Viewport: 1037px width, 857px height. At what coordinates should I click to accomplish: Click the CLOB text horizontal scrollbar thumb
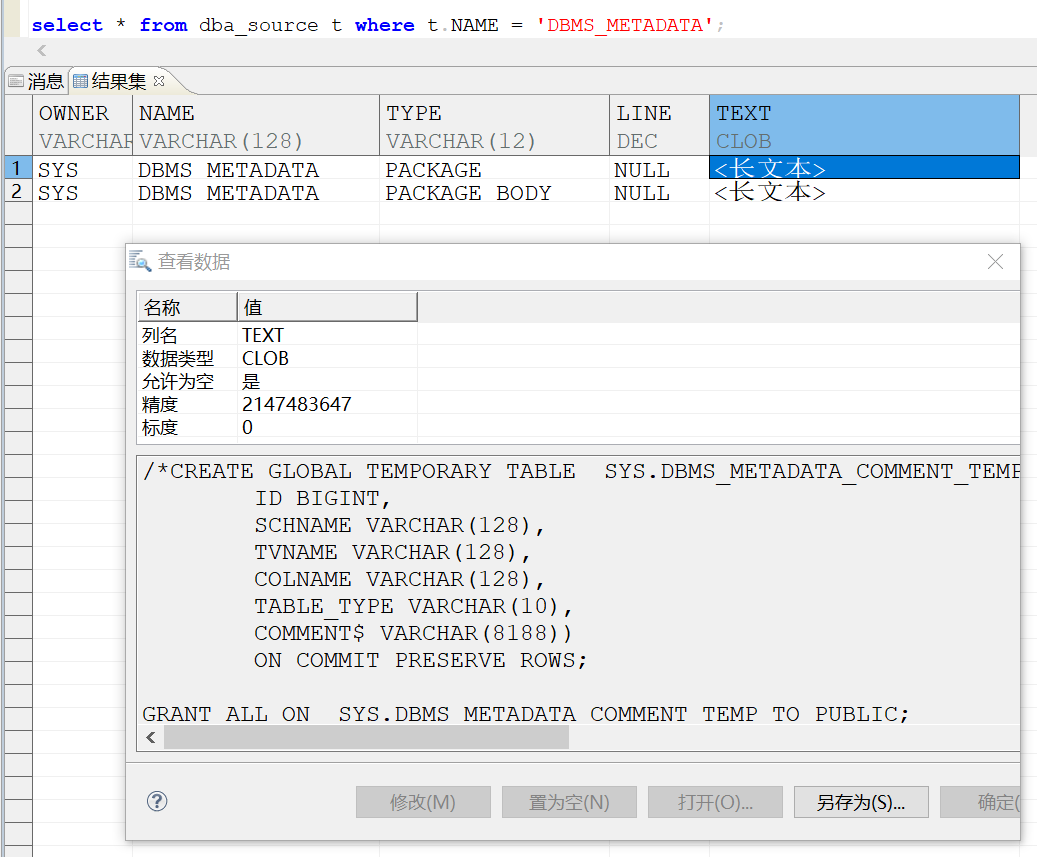366,738
